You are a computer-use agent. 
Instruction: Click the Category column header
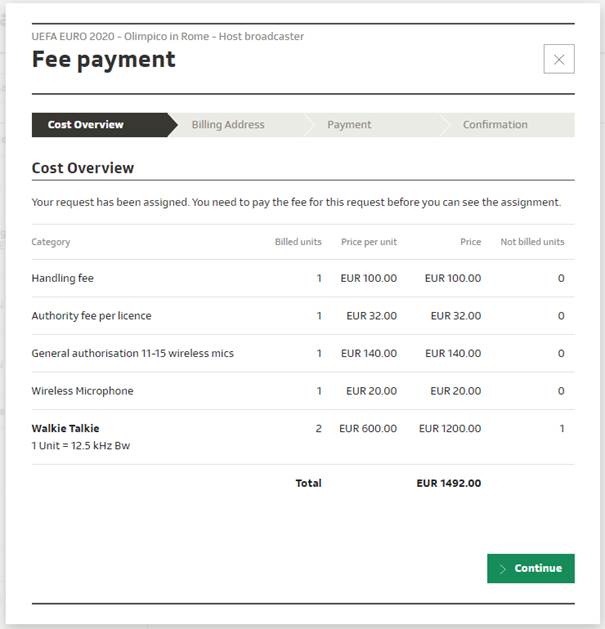[x=51, y=242]
